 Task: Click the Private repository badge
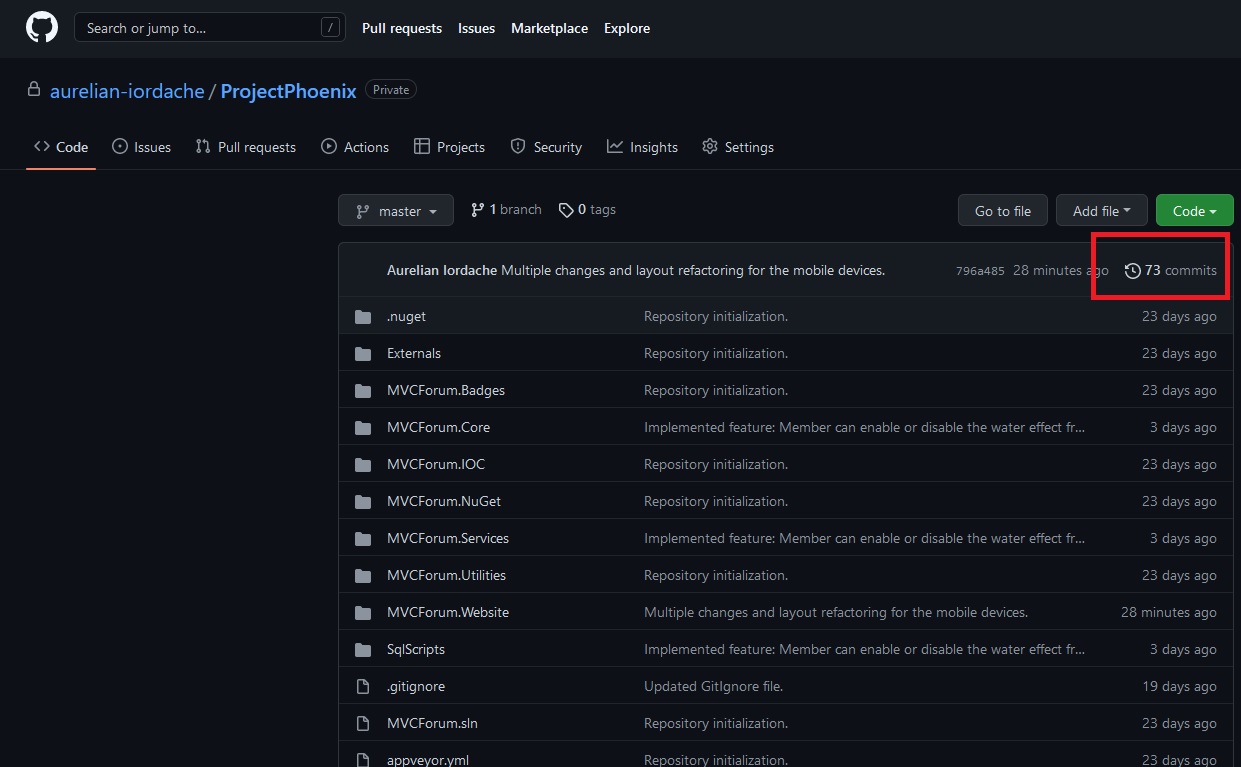(391, 90)
